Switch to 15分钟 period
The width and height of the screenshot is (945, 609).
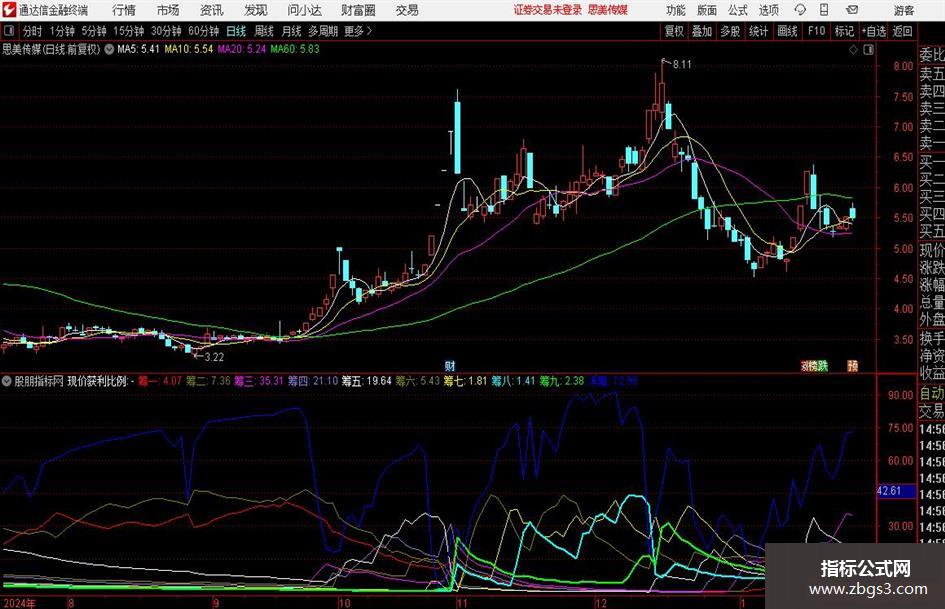click(129, 31)
